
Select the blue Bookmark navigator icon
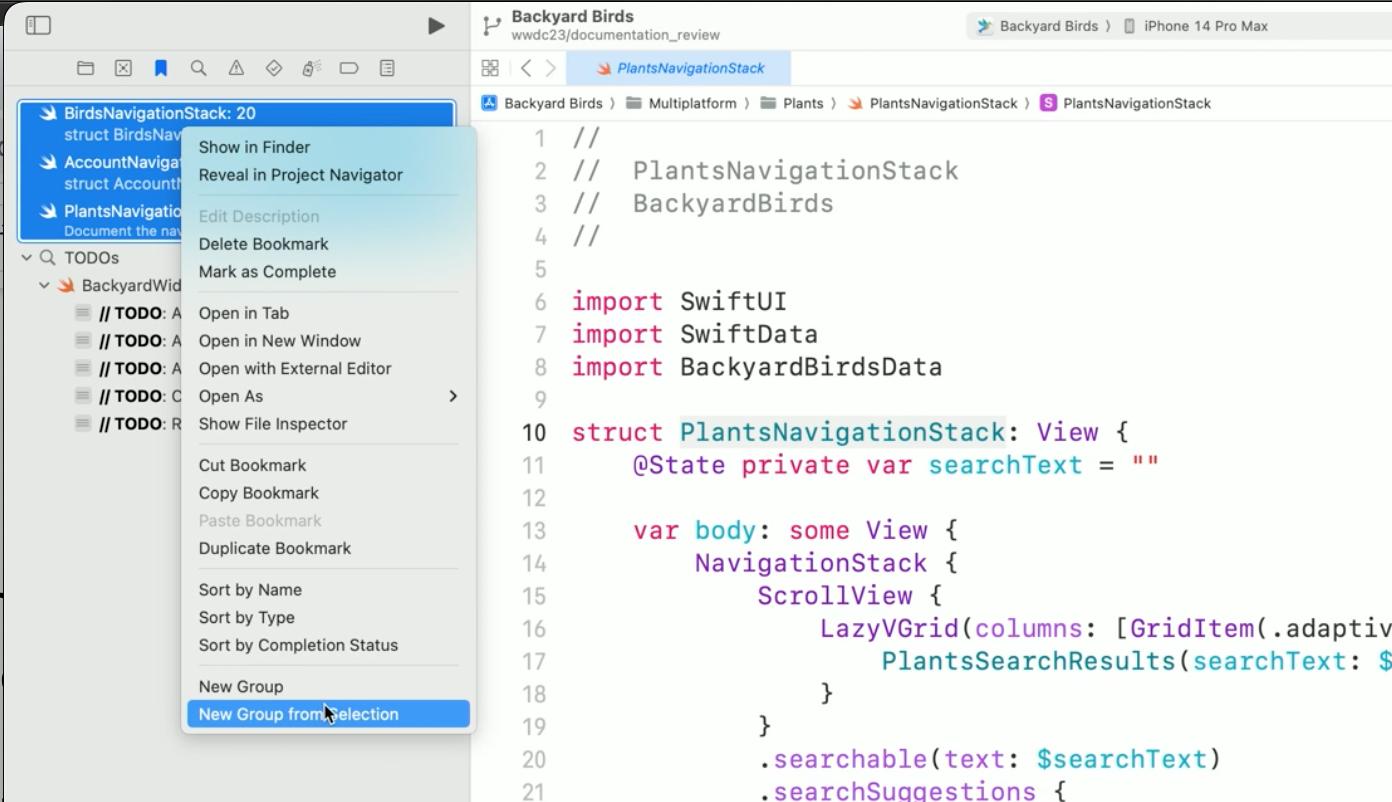[161, 68]
